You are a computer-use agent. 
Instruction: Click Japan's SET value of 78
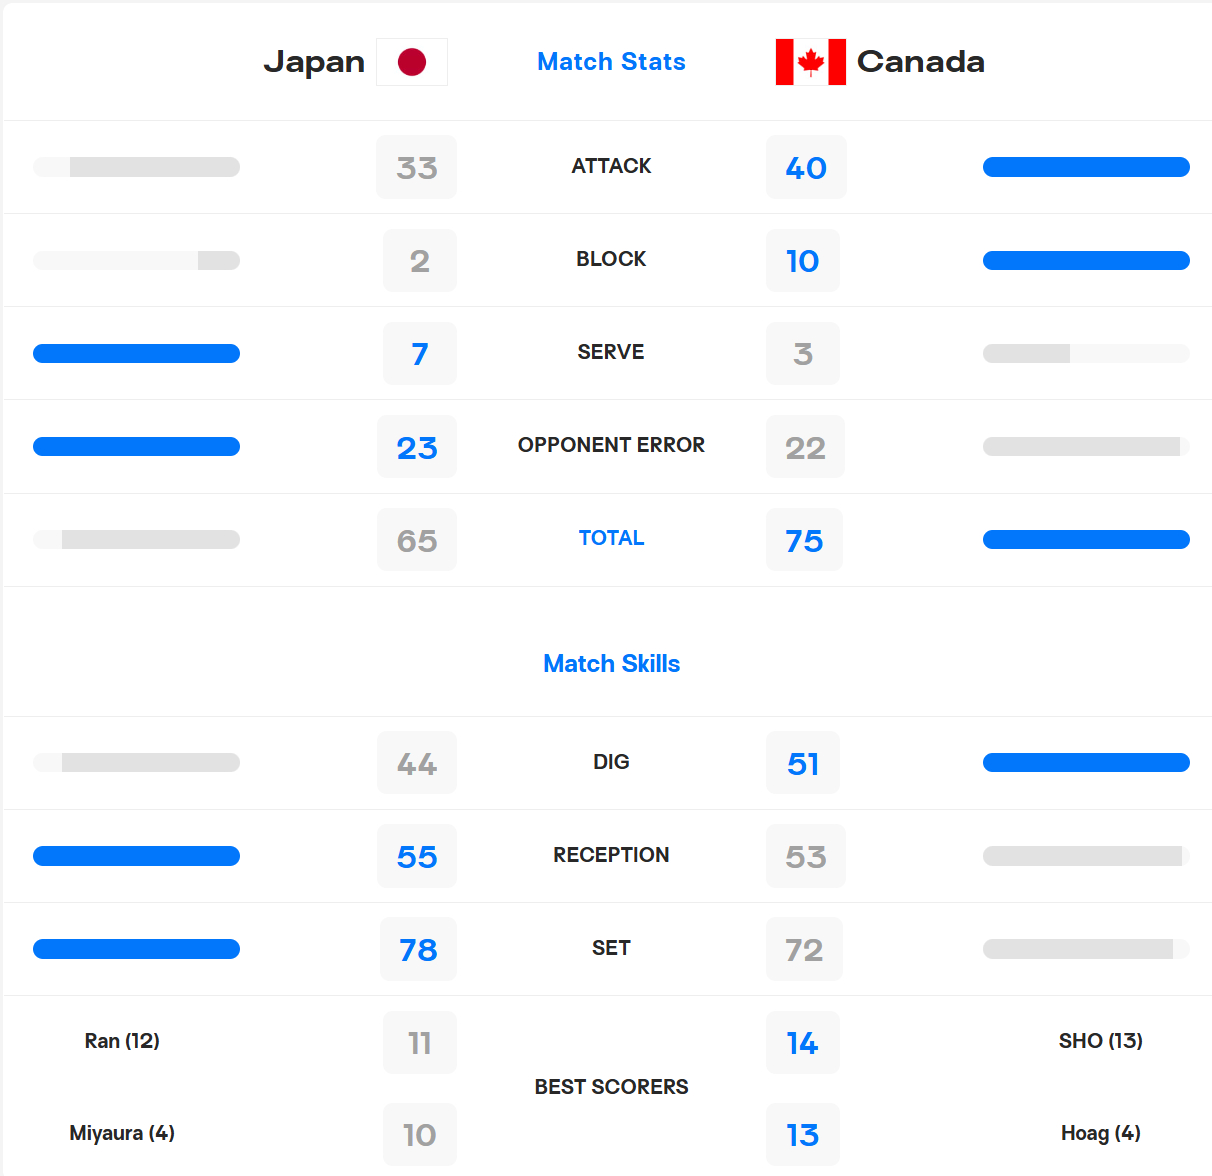pos(418,949)
